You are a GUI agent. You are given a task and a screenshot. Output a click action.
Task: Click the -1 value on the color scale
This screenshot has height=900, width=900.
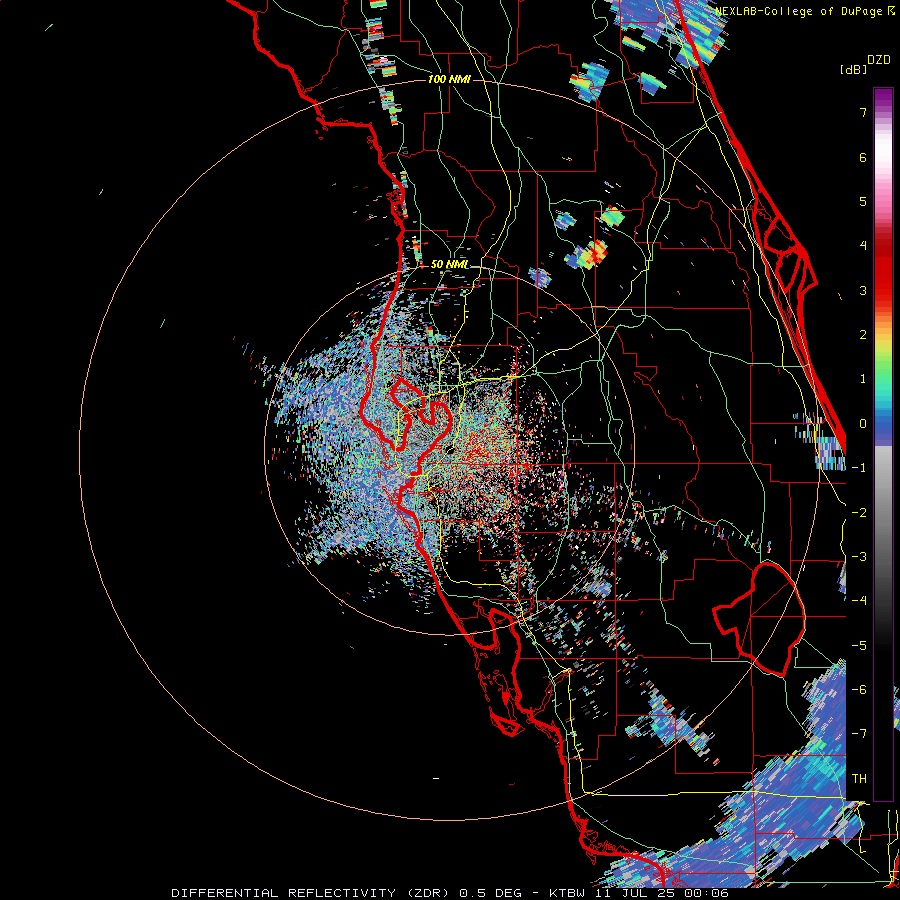pyautogui.click(x=859, y=468)
